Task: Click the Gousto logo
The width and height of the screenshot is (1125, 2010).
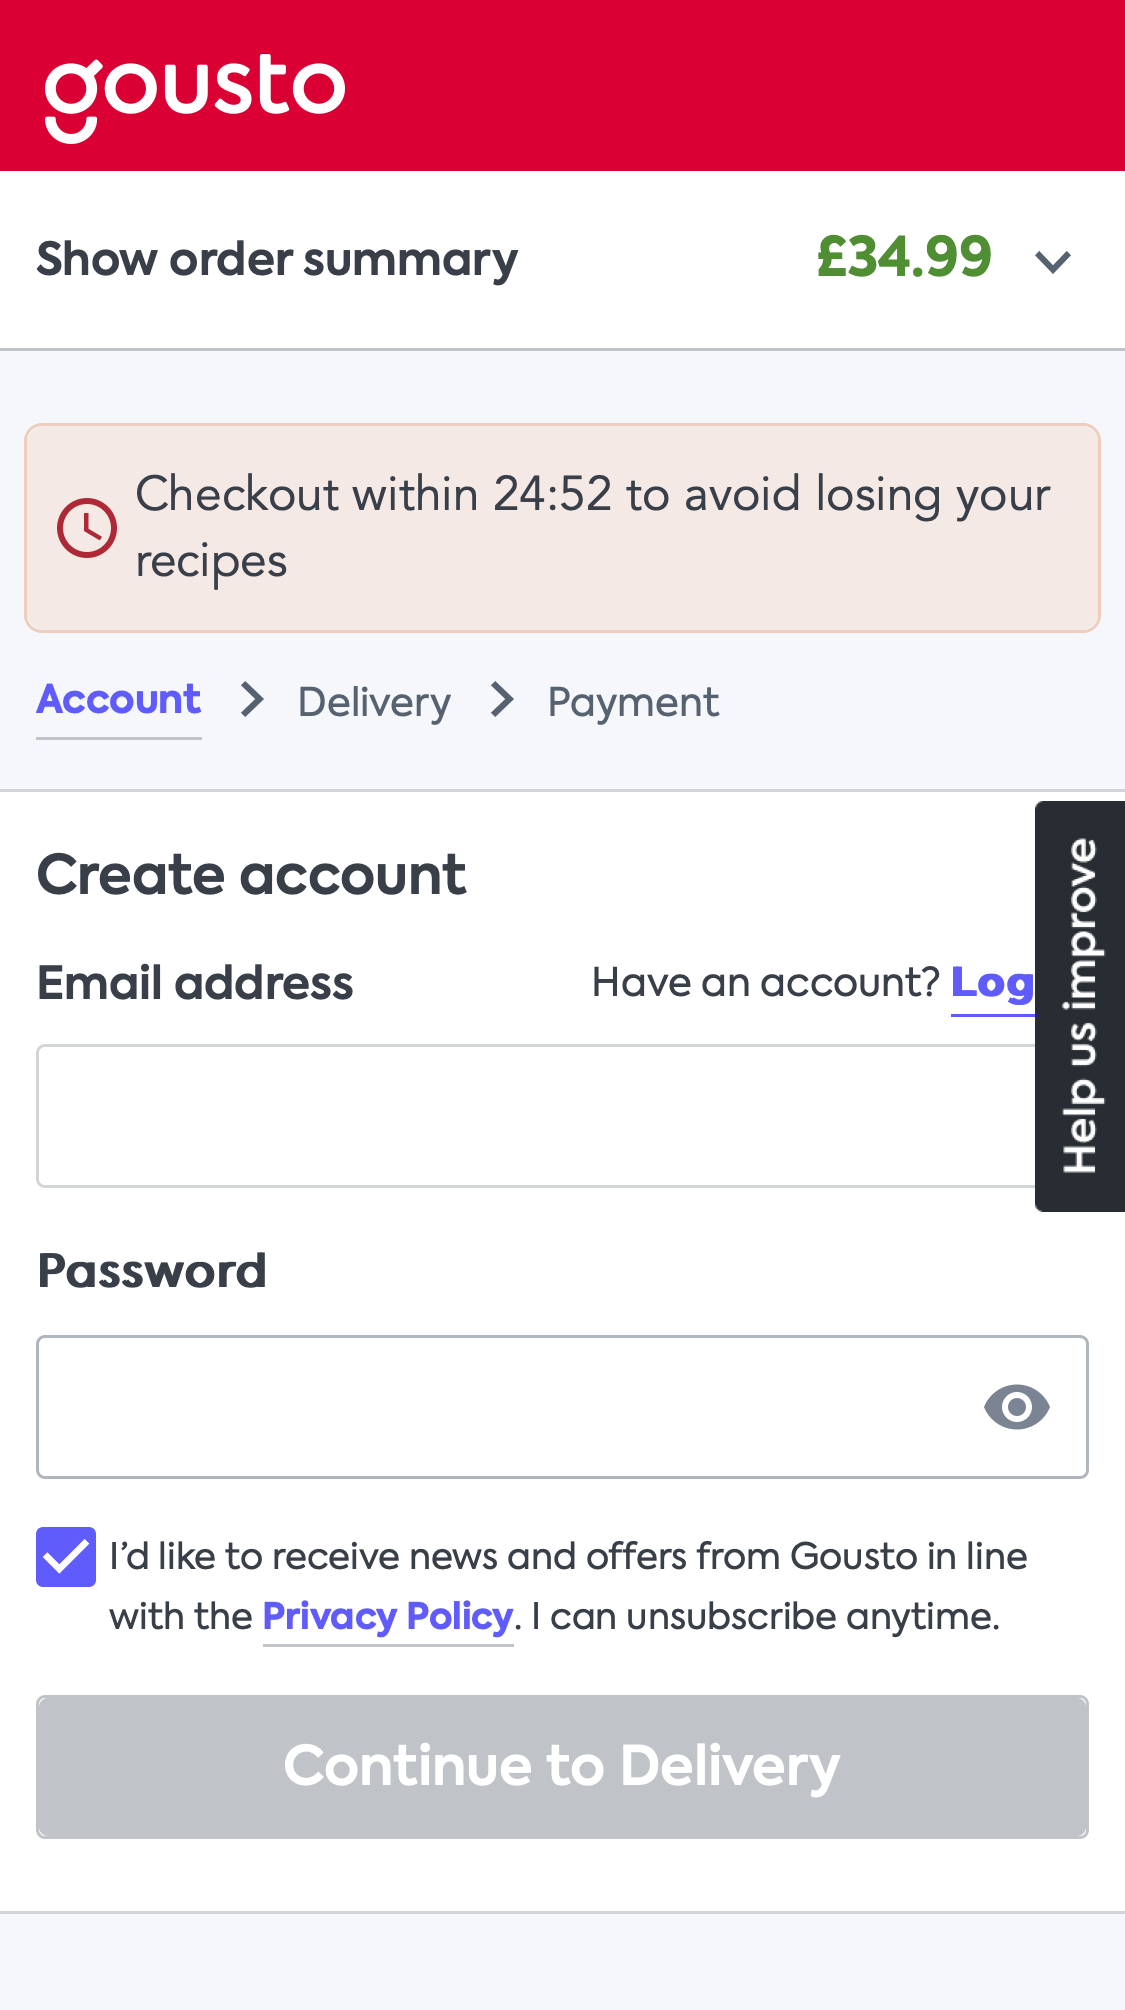Action: (x=194, y=92)
